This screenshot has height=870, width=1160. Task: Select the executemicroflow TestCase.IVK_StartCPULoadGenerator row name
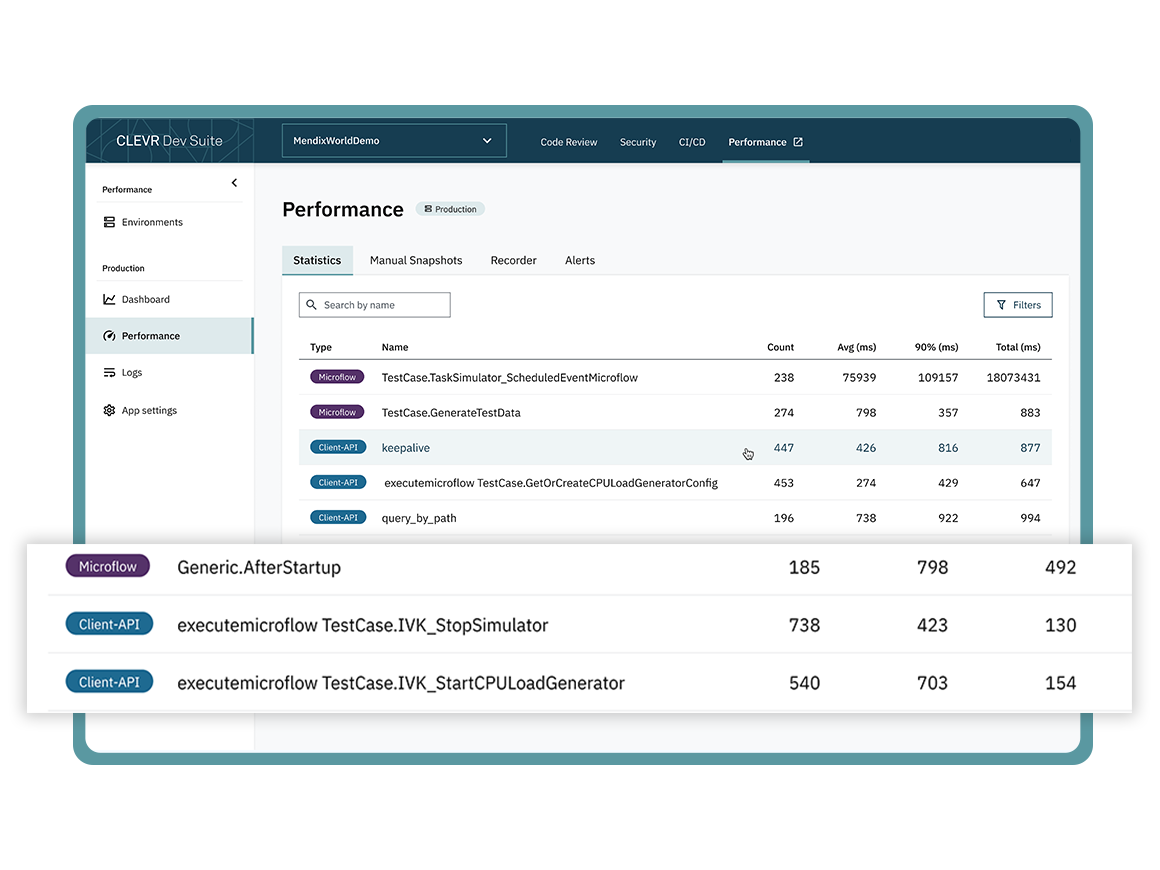[x=401, y=683]
